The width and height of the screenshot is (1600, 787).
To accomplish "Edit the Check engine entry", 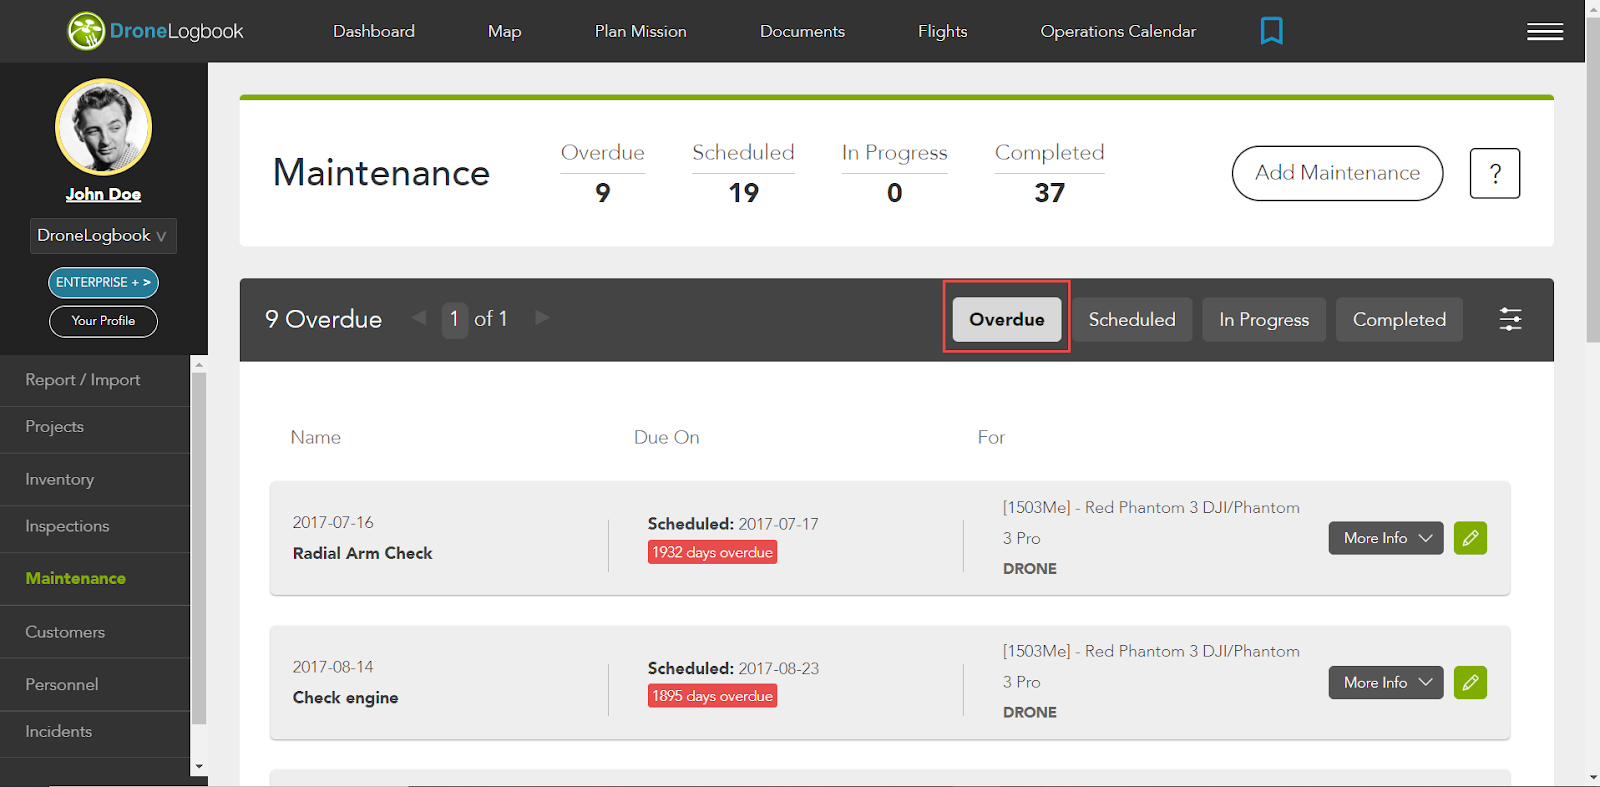I will pos(1470,682).
